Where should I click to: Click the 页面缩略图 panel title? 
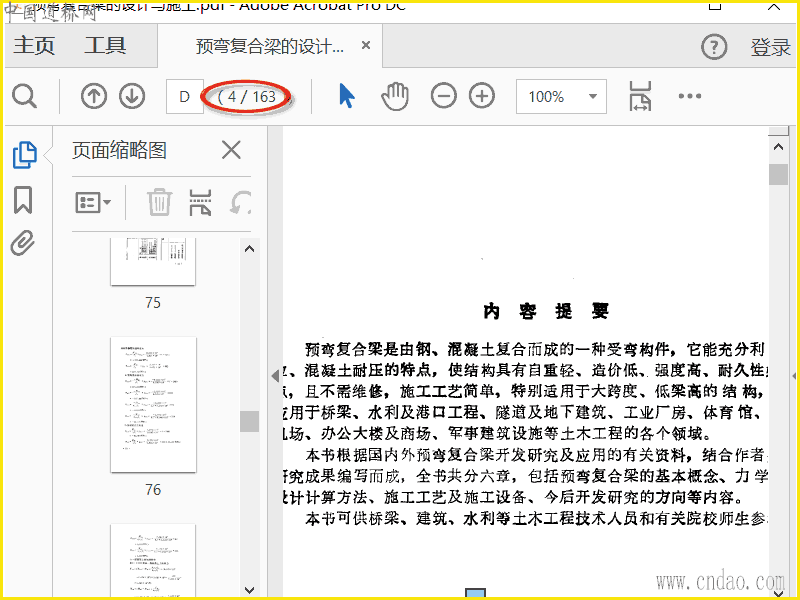[x=119, y=151]
